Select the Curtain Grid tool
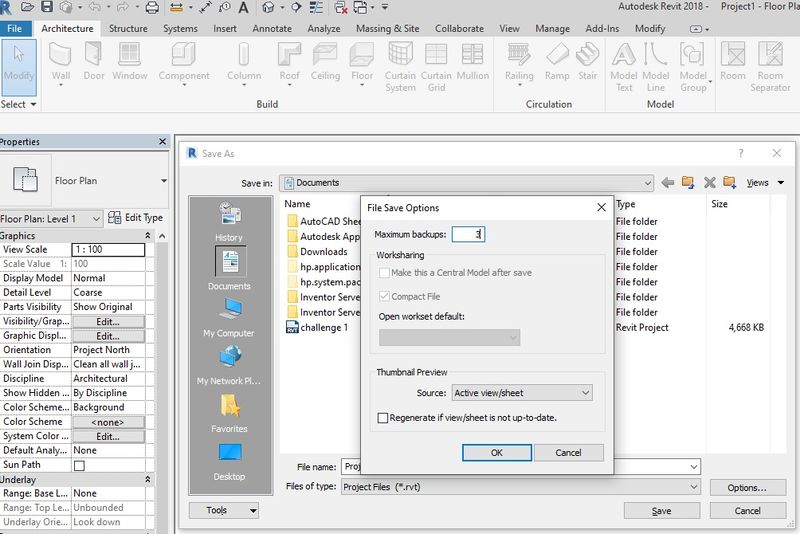800x534 pixels. 436,67
